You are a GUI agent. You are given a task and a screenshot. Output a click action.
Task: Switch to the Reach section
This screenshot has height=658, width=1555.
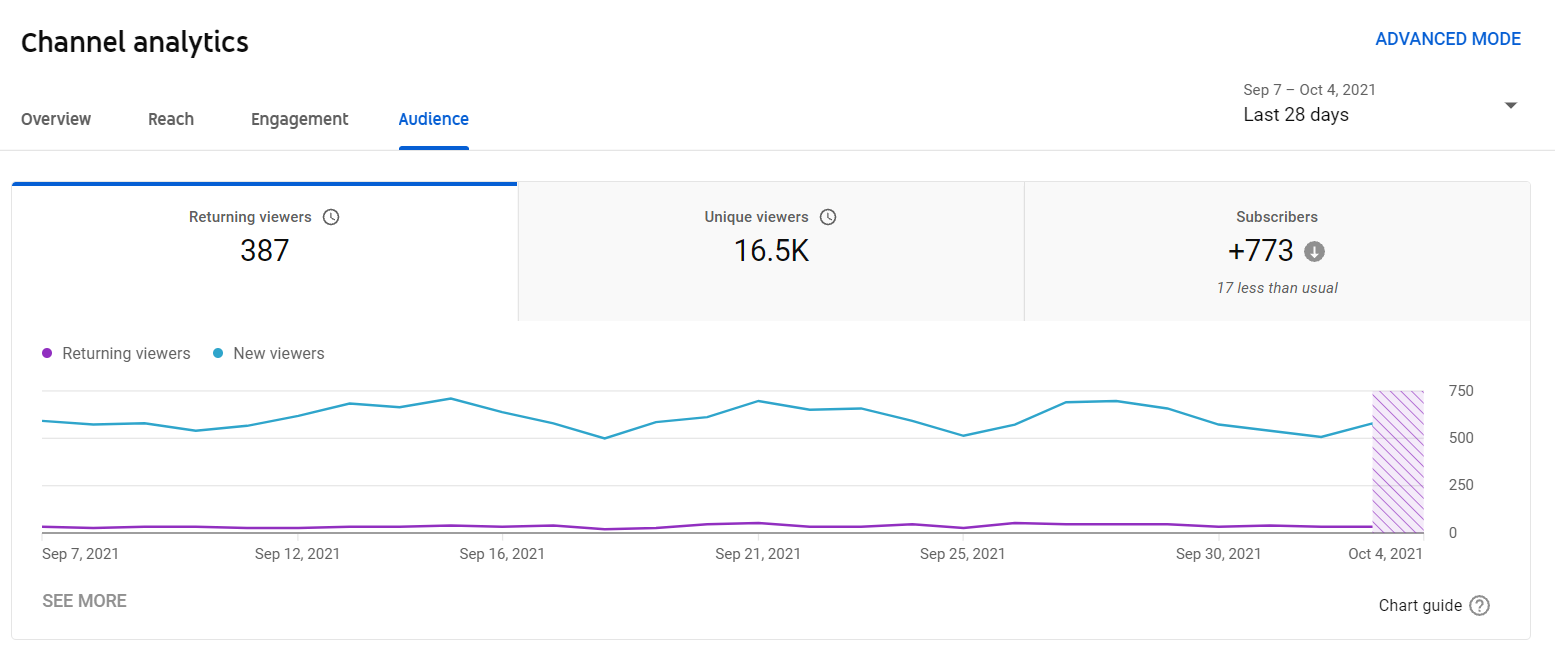(x=170, y=119)
